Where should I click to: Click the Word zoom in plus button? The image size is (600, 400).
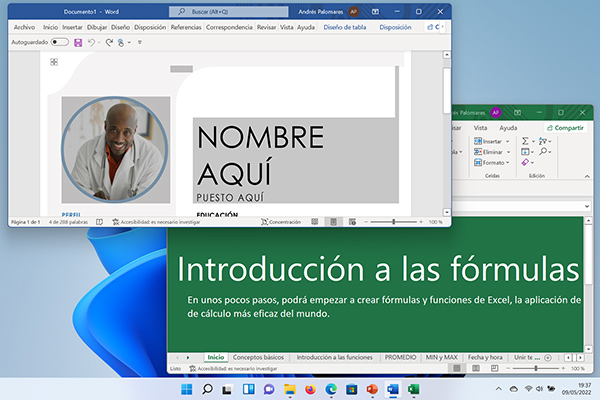(421, 222)
